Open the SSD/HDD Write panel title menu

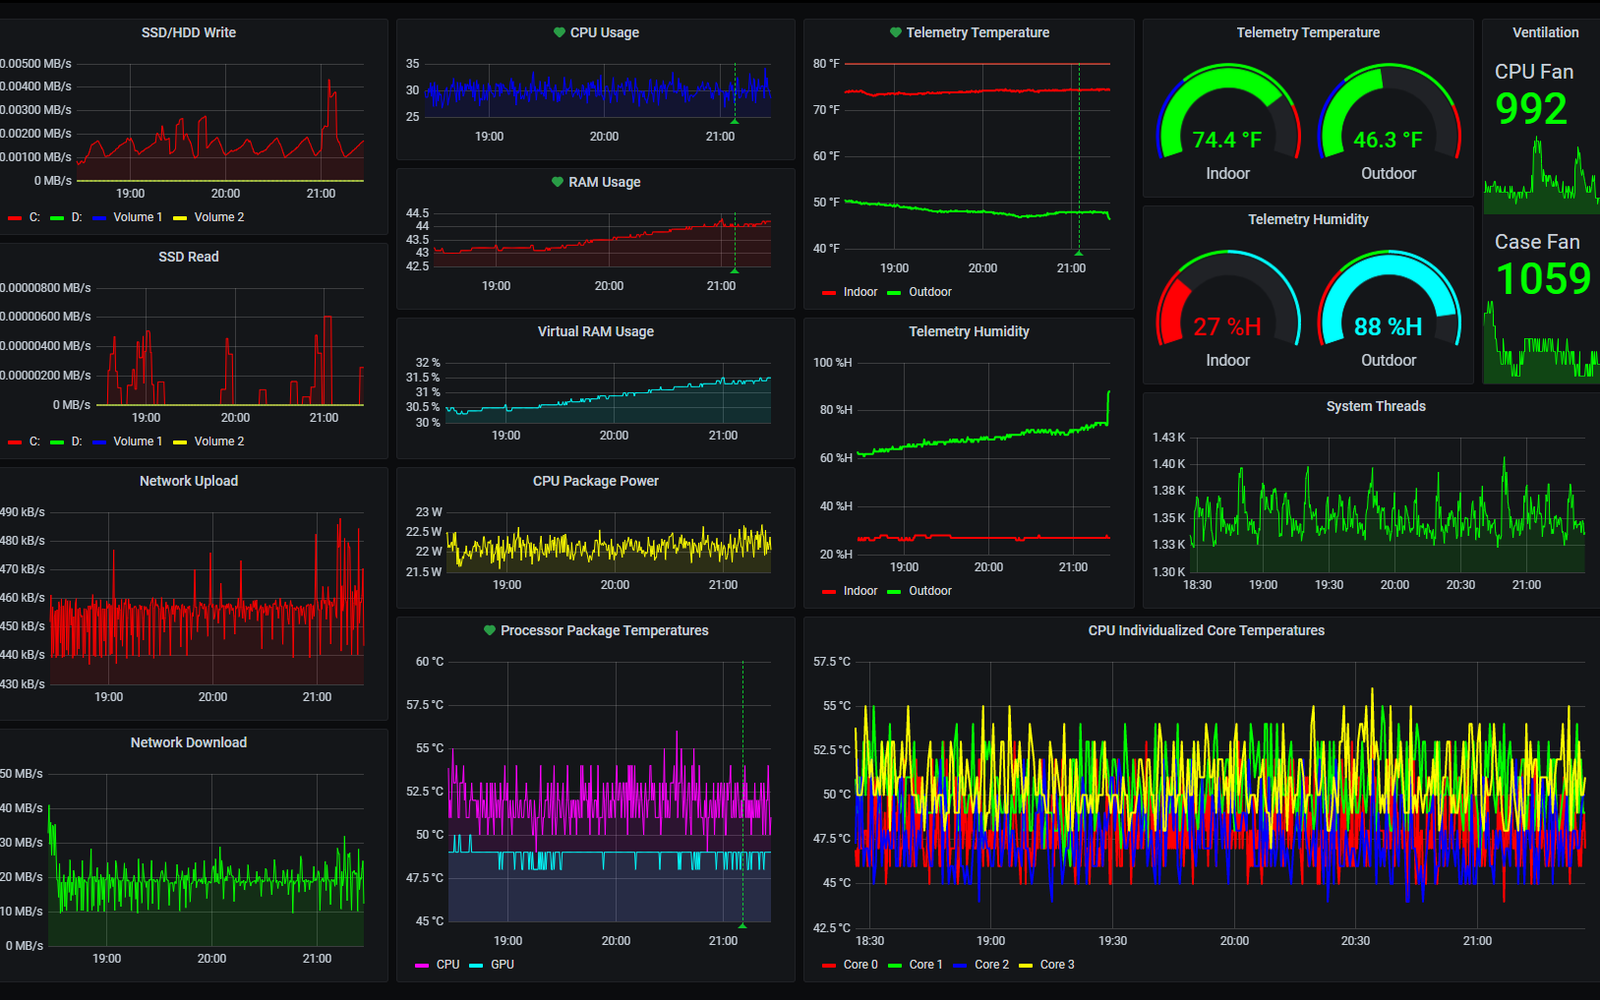click(189, 33)
